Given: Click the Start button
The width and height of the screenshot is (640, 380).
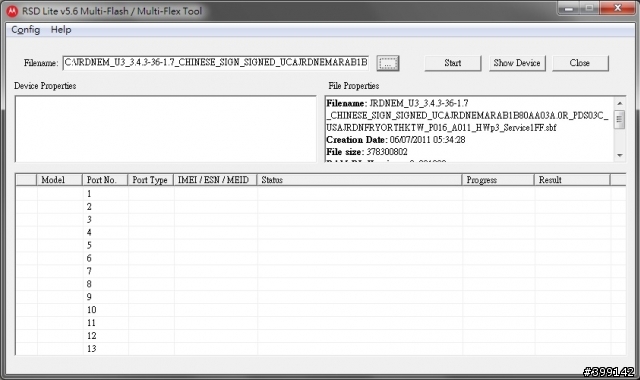Looking at the screenshot, I should pyautogui.click(x=453, y=63).
